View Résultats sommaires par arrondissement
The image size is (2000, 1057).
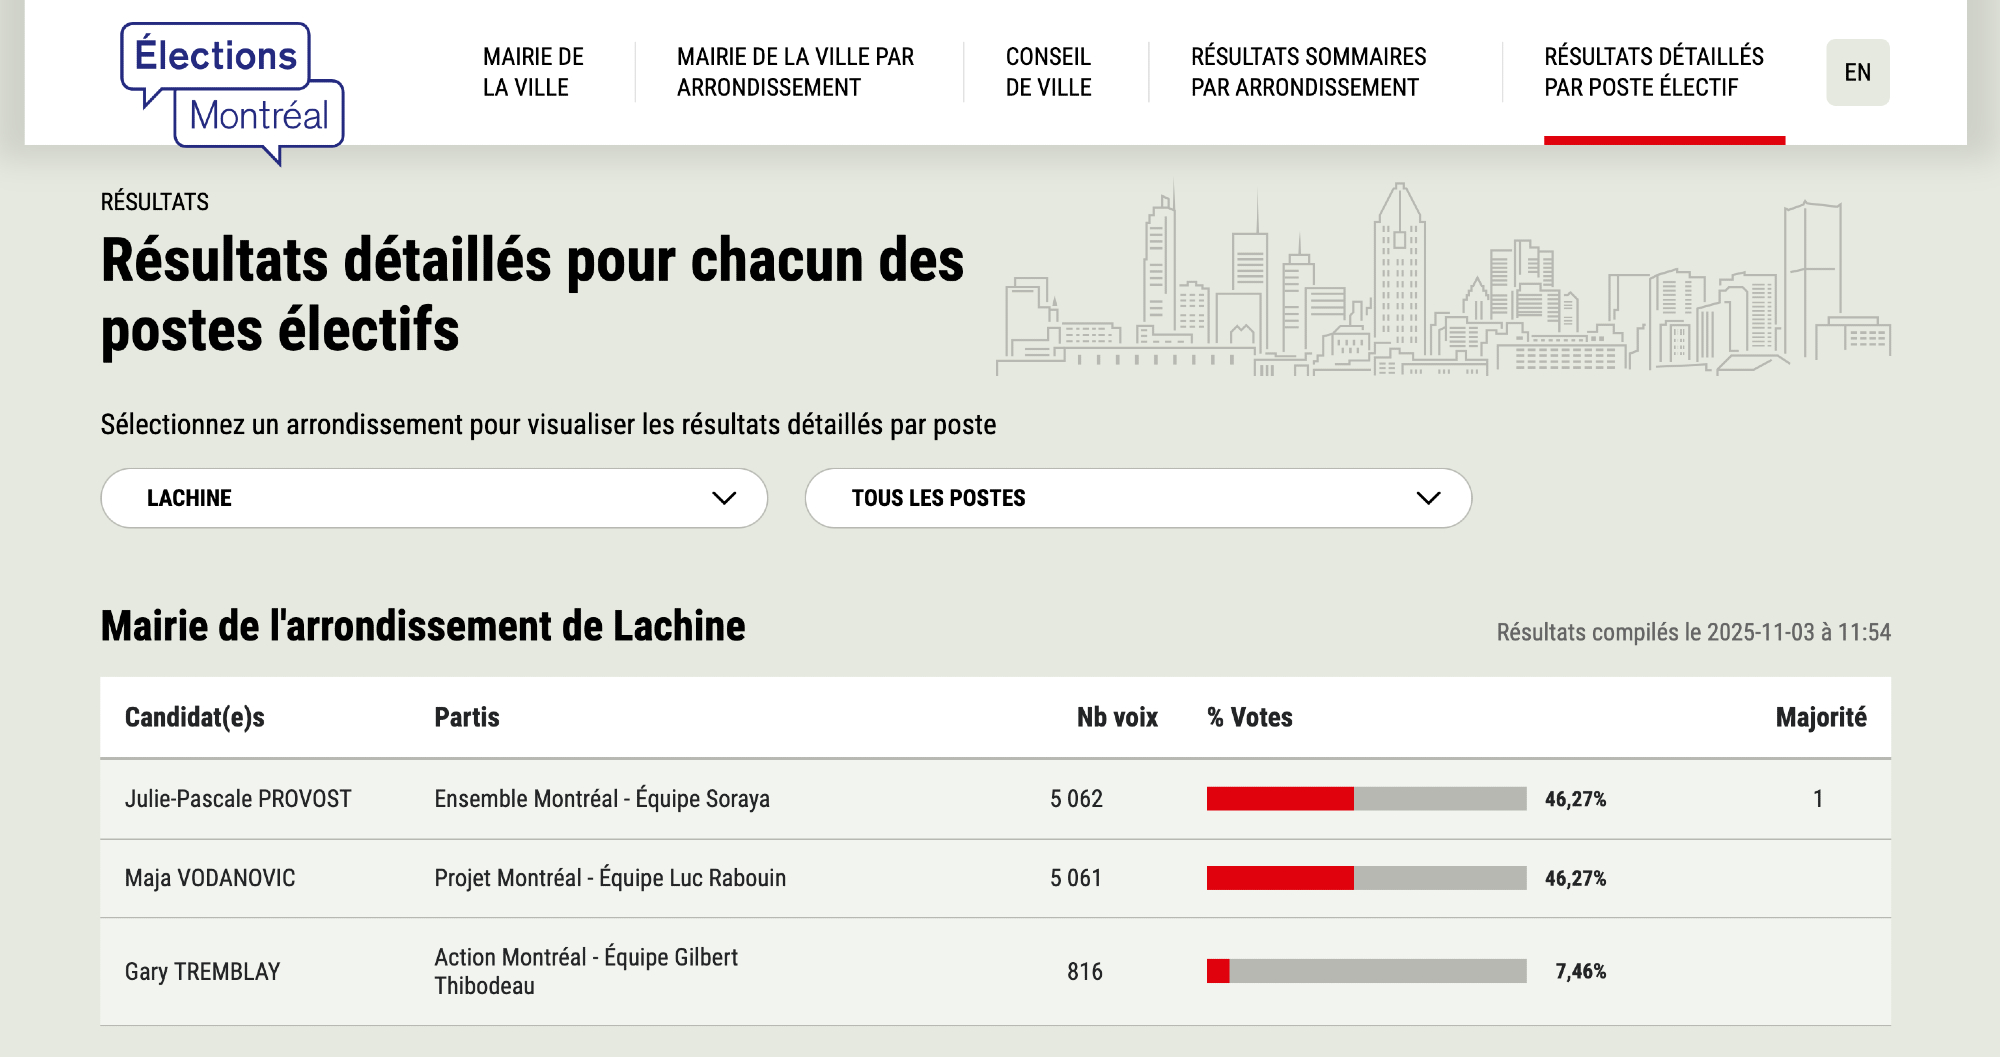click(1308, 72)
